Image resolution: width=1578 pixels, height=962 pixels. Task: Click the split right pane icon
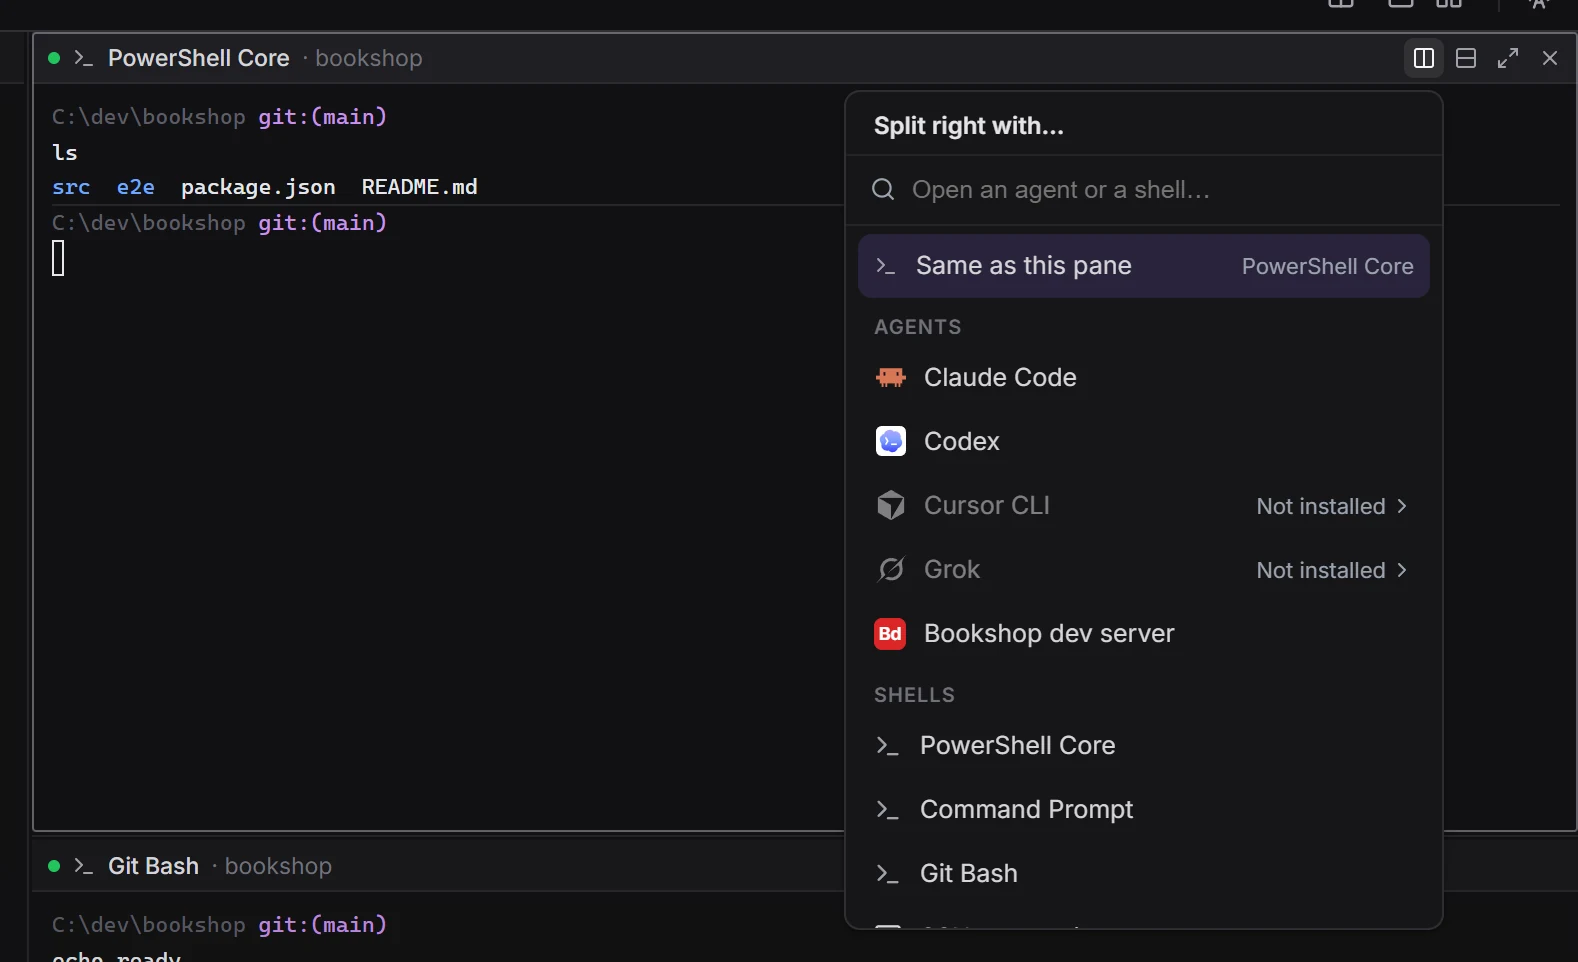[1424, 58]
